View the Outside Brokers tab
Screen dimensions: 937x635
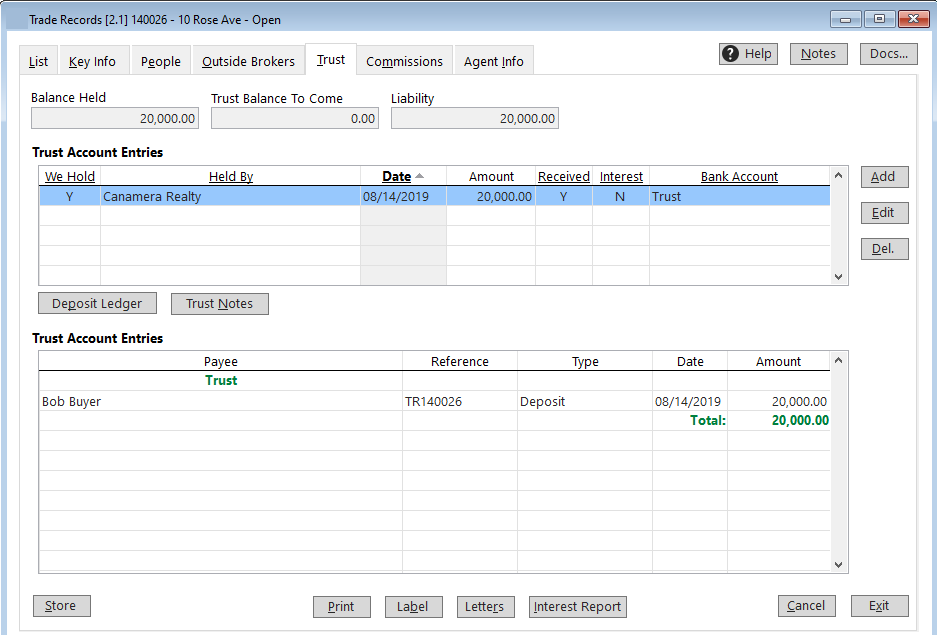click(x=248, y=60)
